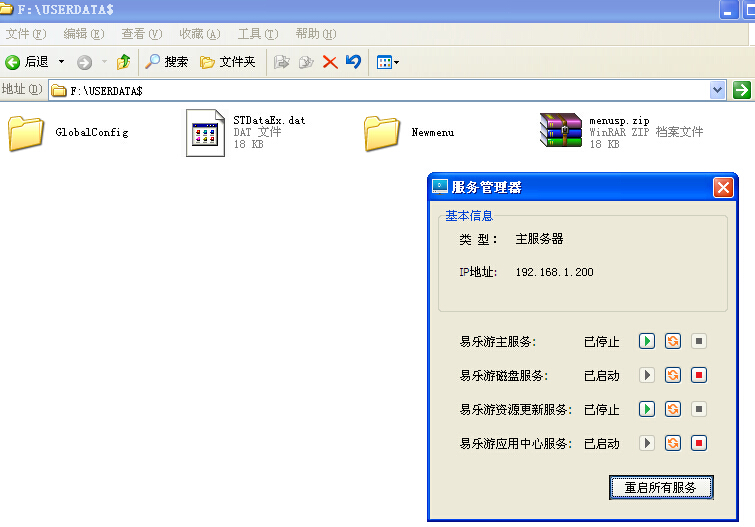Open the forward history dropdown arrow
This screenshot has height=527, width=755.
pos(104,62)
